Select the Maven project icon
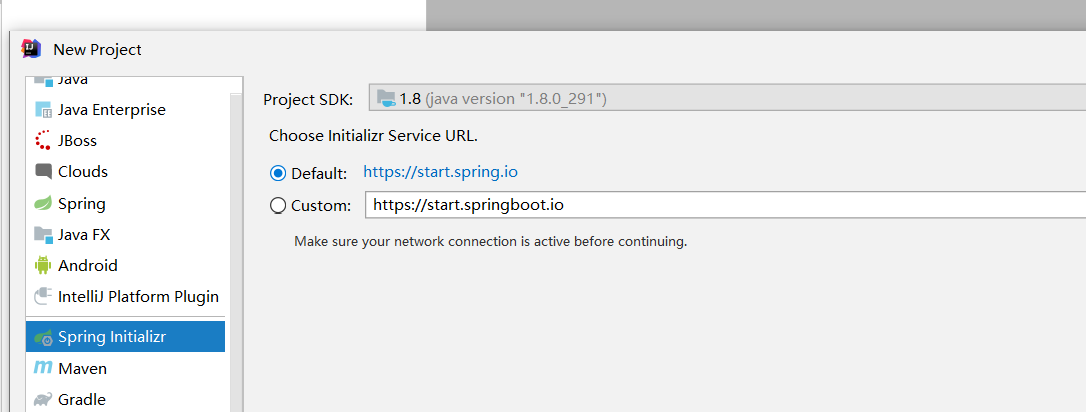 pos(43,368)
